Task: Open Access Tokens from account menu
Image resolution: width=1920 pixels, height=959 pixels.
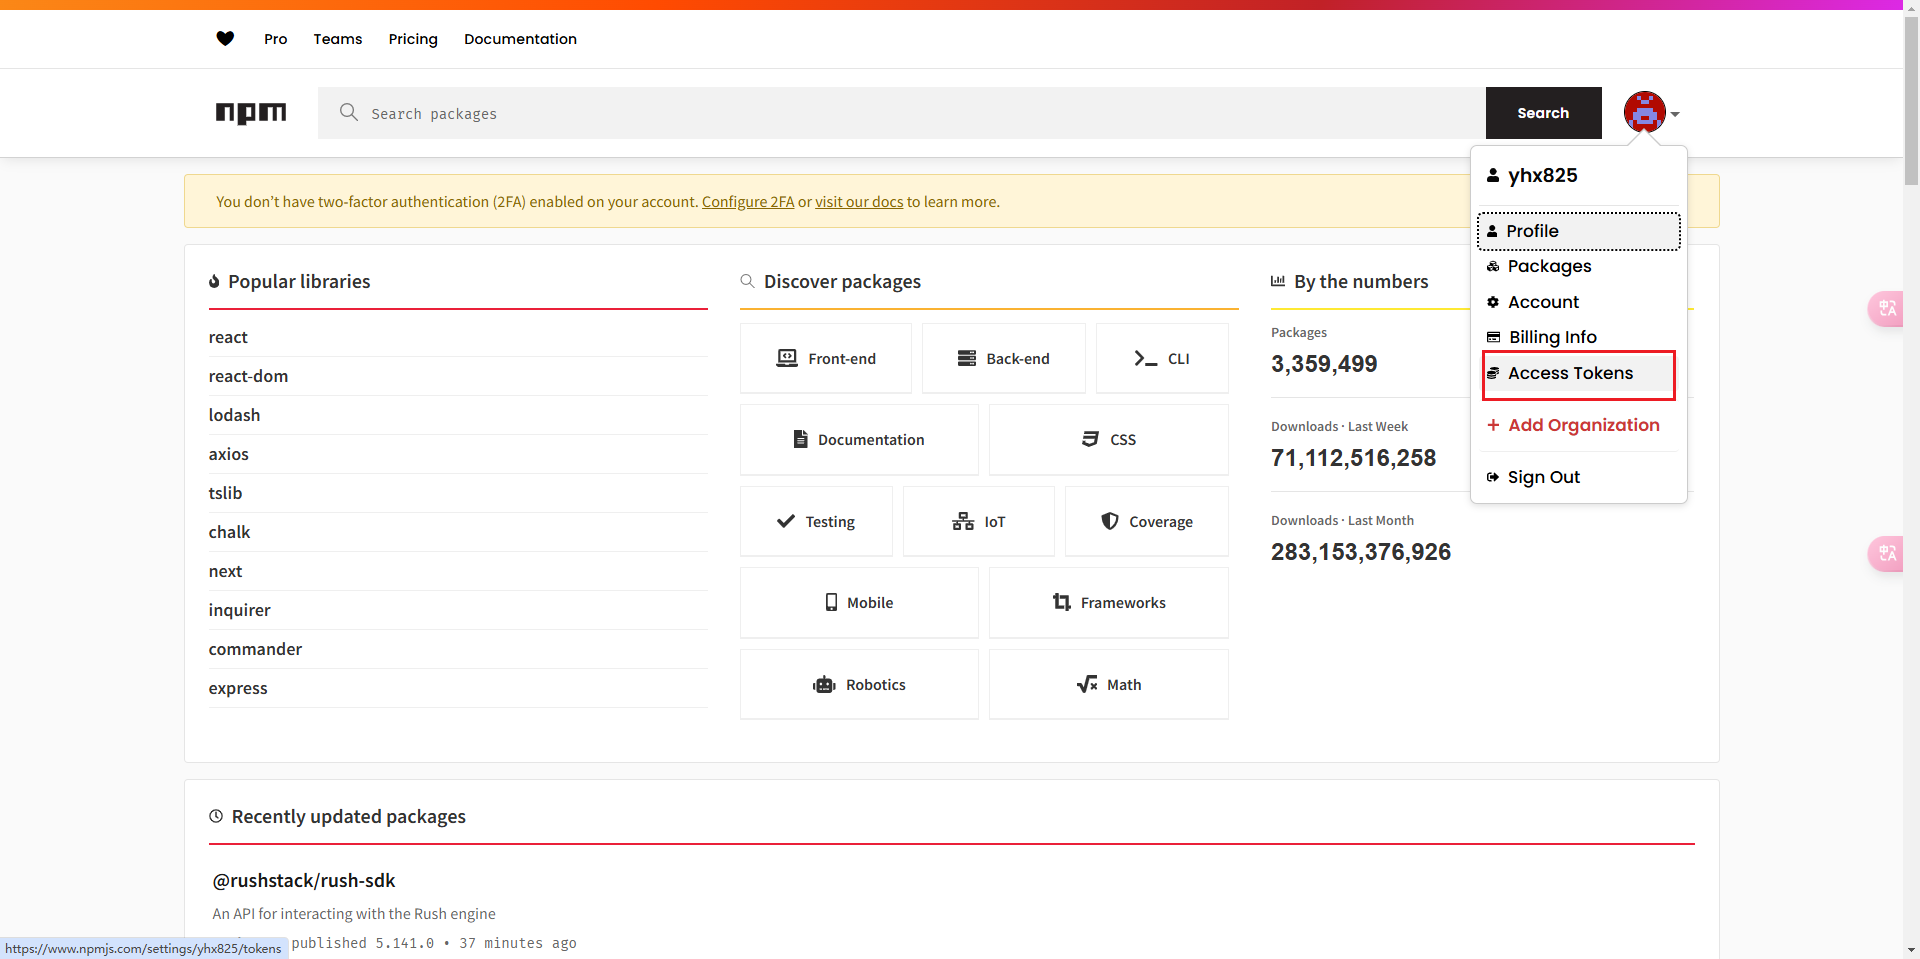Action: pyautogui.click(x=1569, y=373)
